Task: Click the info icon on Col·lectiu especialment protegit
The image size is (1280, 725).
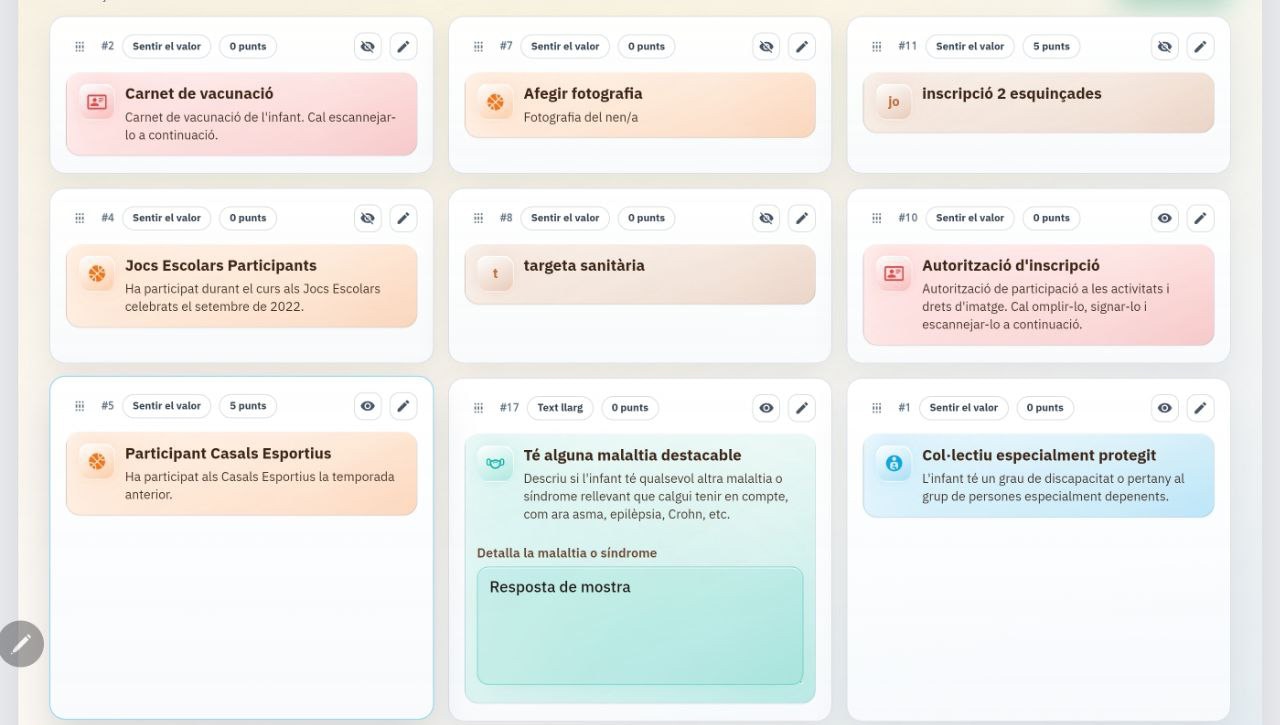Action: coord(892,462)
